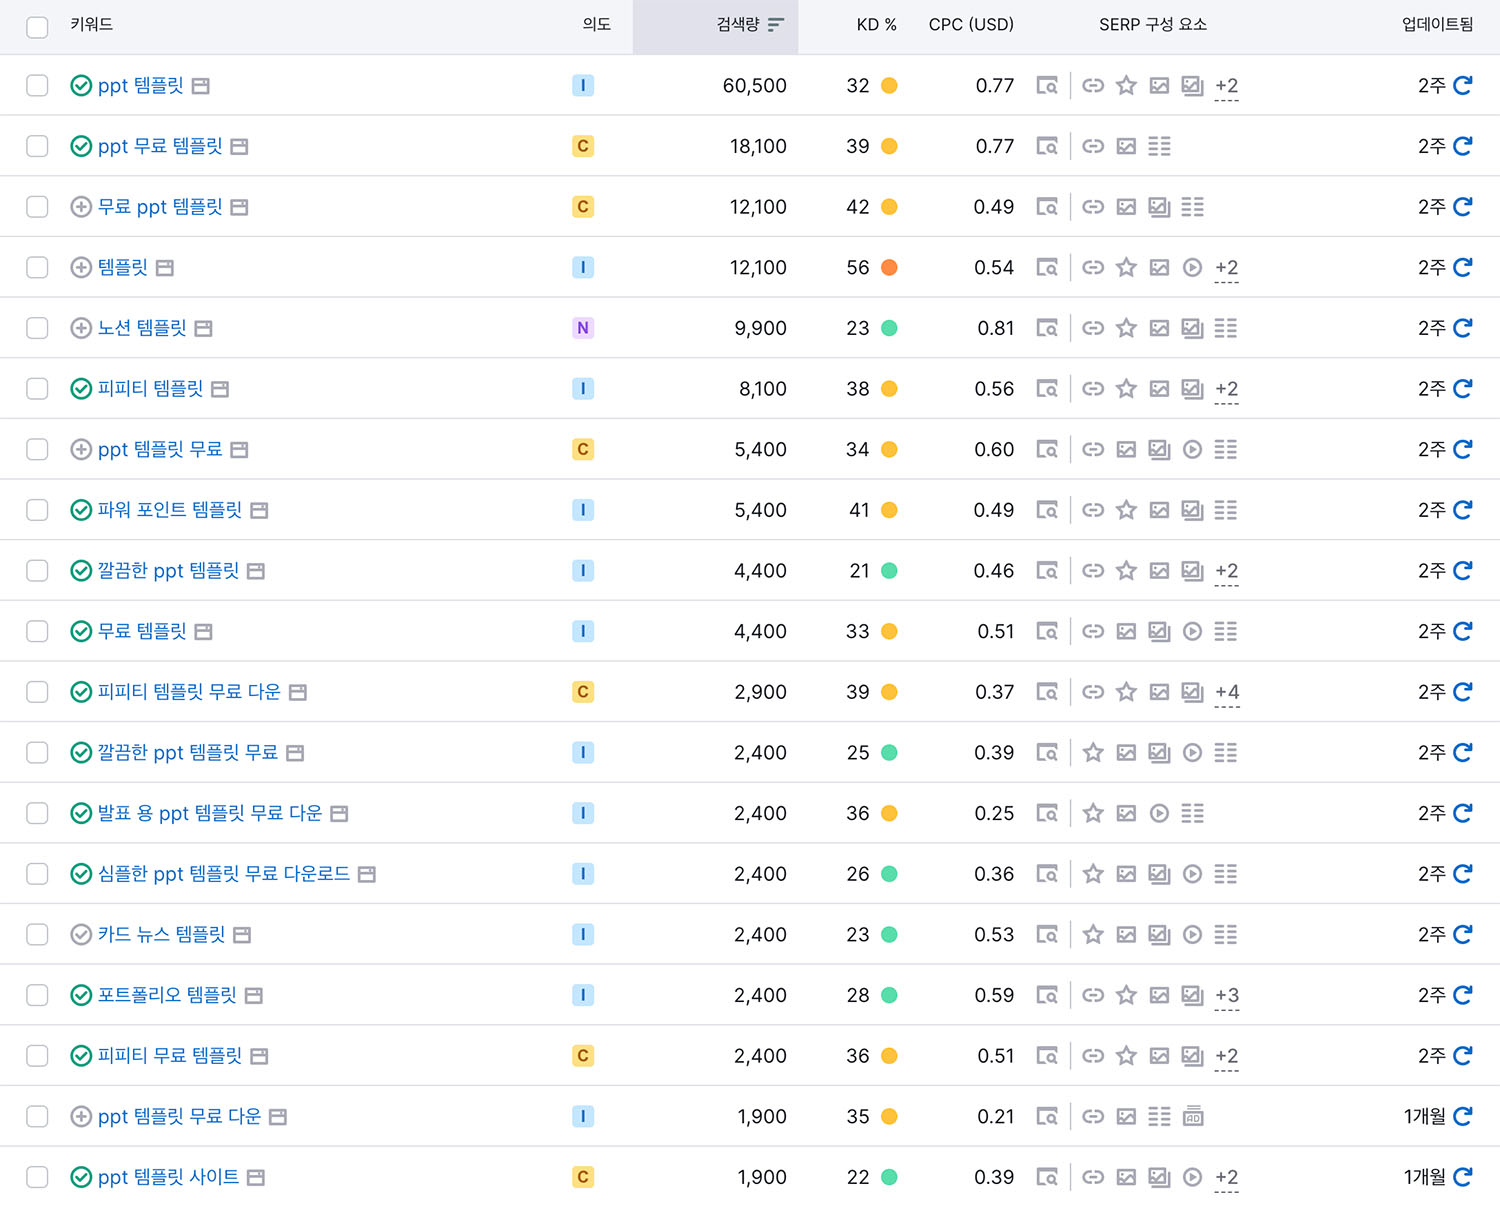Expand +2 SERP features in '템플릿' row
Image resolution: width=1500 pixels, height=1206 pixels.
[x=1226, y=269]
